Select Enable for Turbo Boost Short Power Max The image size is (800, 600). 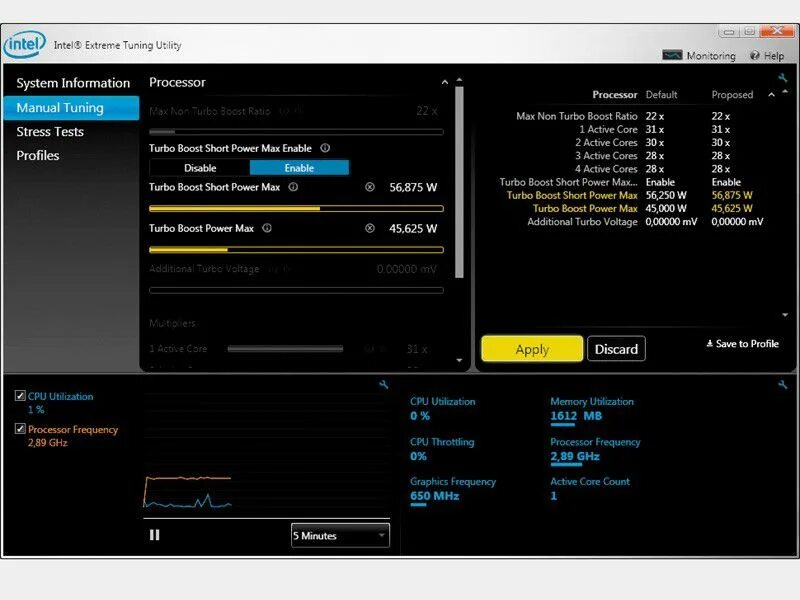(299, 168)
